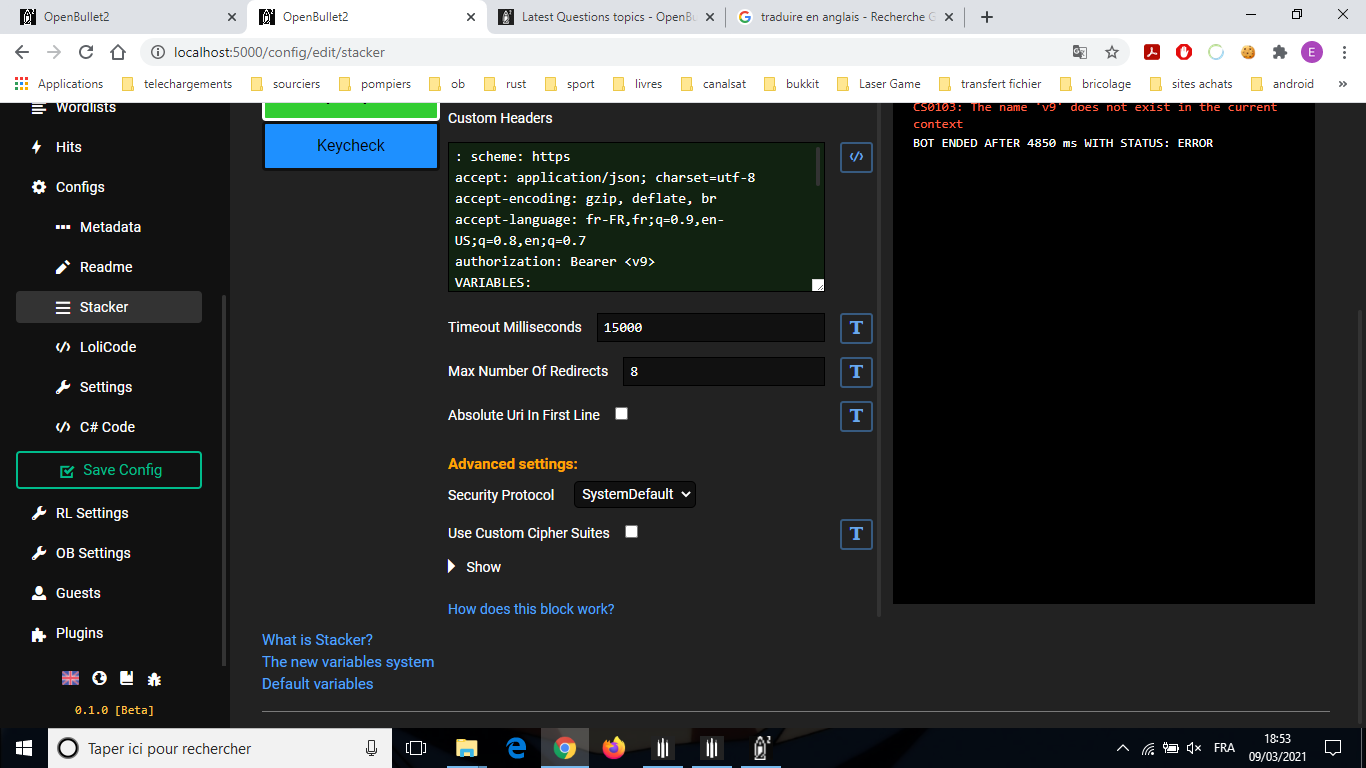Open the cookie extension icon
Image resolution: width=1366 pixels, height=768 pixels.
coord(1248,52)
